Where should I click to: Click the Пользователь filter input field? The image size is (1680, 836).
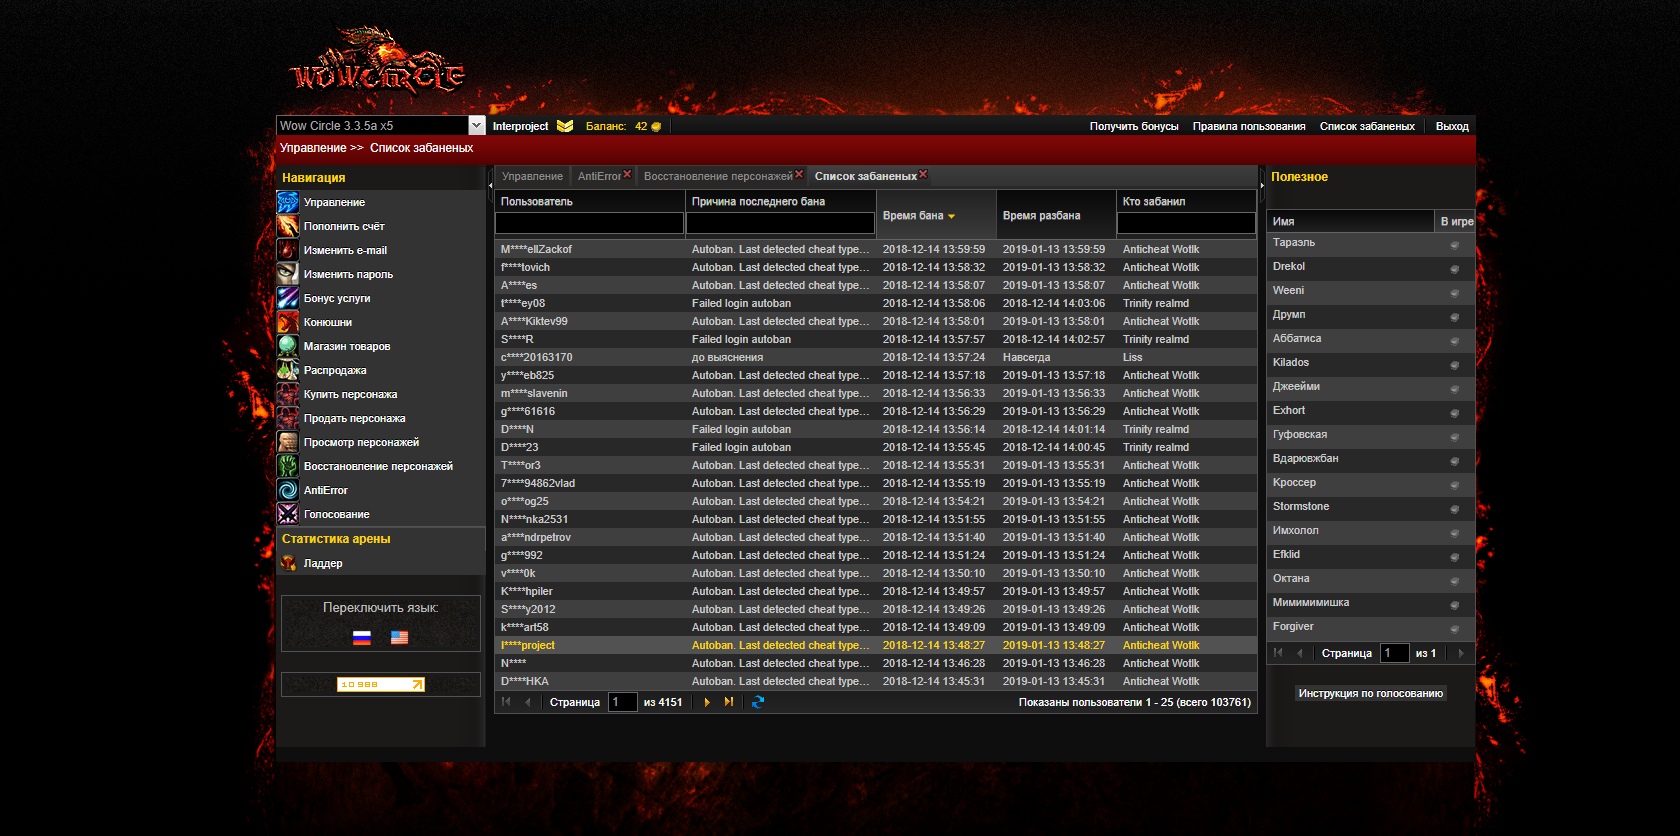pos(589,223)
